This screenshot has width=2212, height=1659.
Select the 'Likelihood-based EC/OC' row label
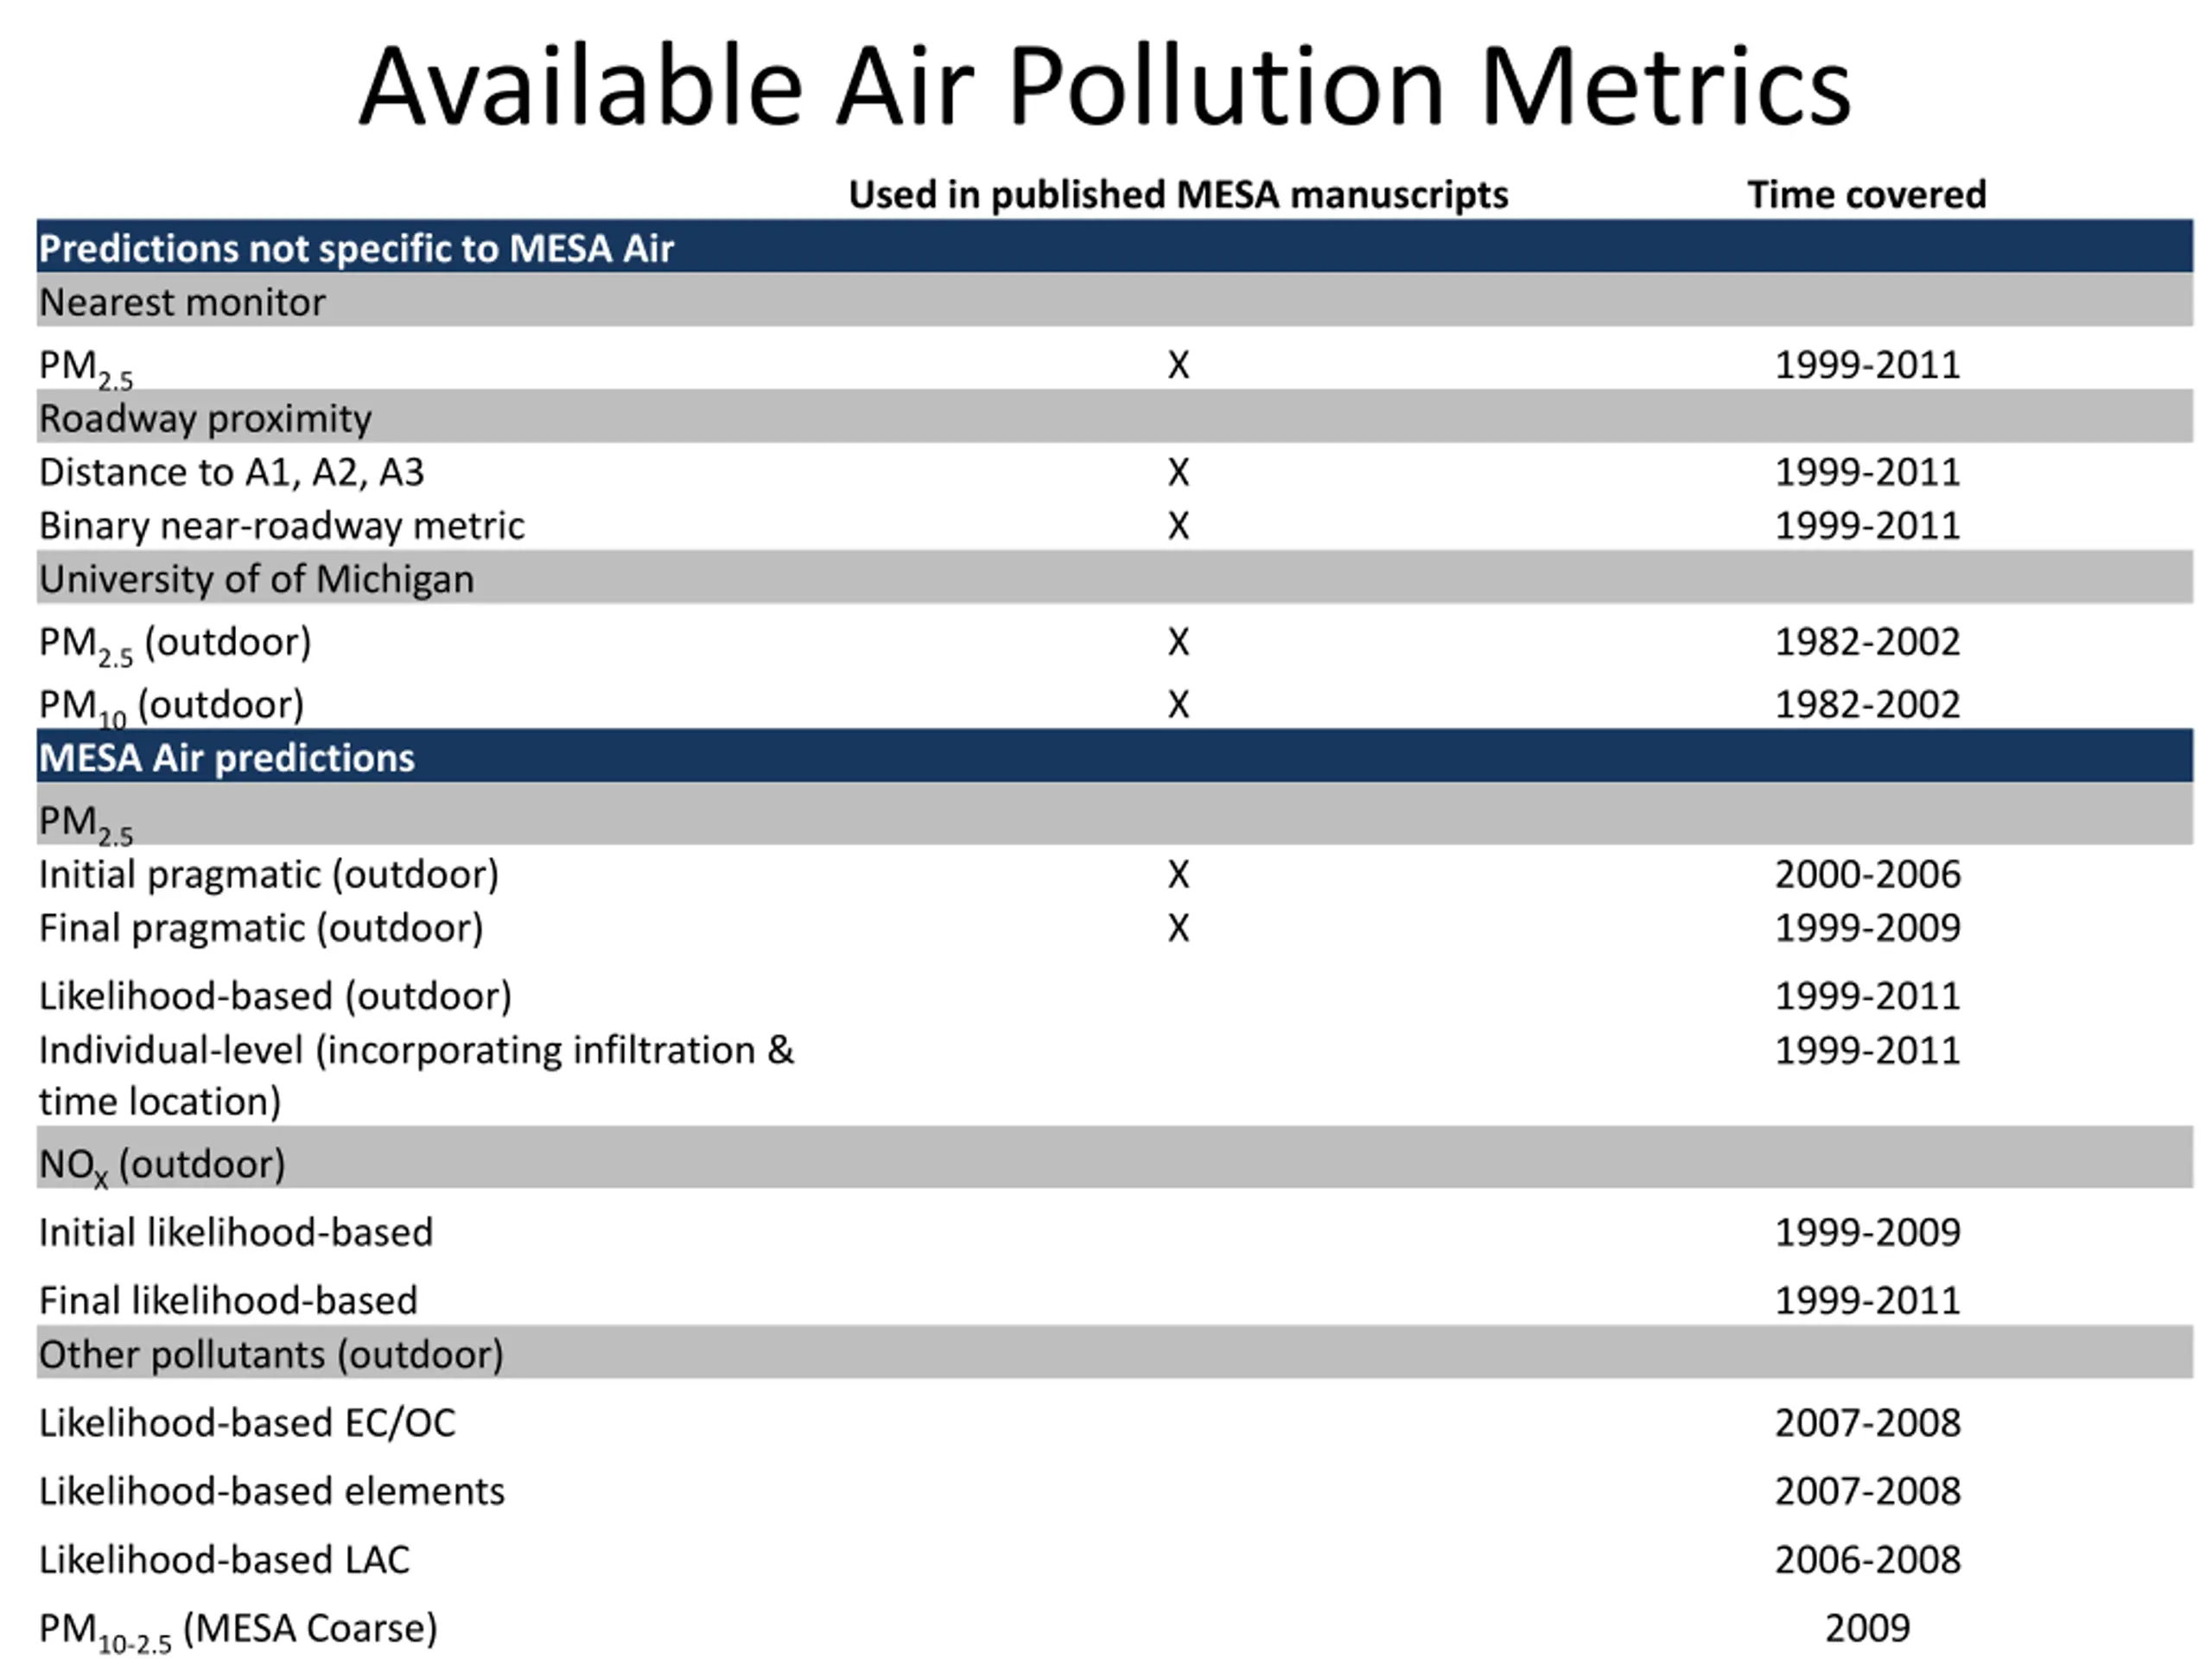pos(247,1423)
